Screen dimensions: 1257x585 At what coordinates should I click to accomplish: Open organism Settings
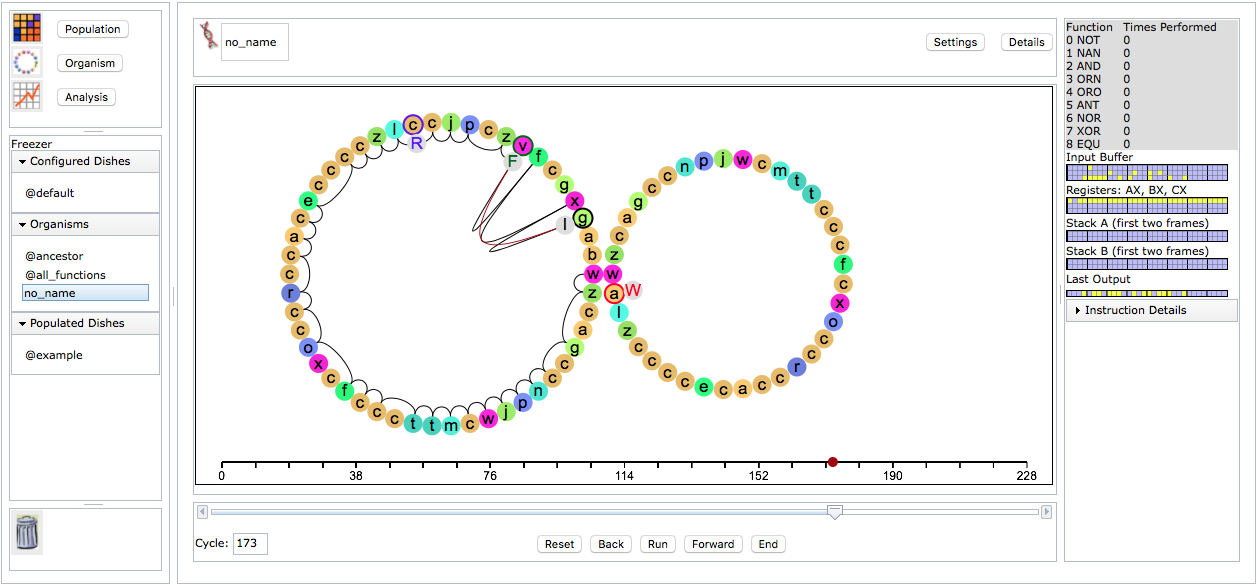tap(955, 42)
